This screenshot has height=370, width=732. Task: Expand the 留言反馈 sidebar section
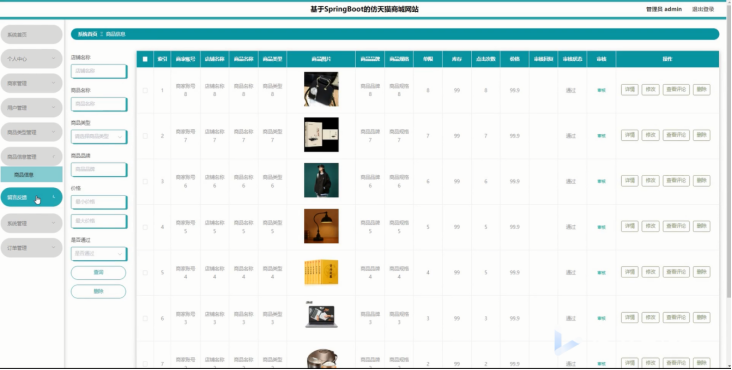(x=31, y=197)
